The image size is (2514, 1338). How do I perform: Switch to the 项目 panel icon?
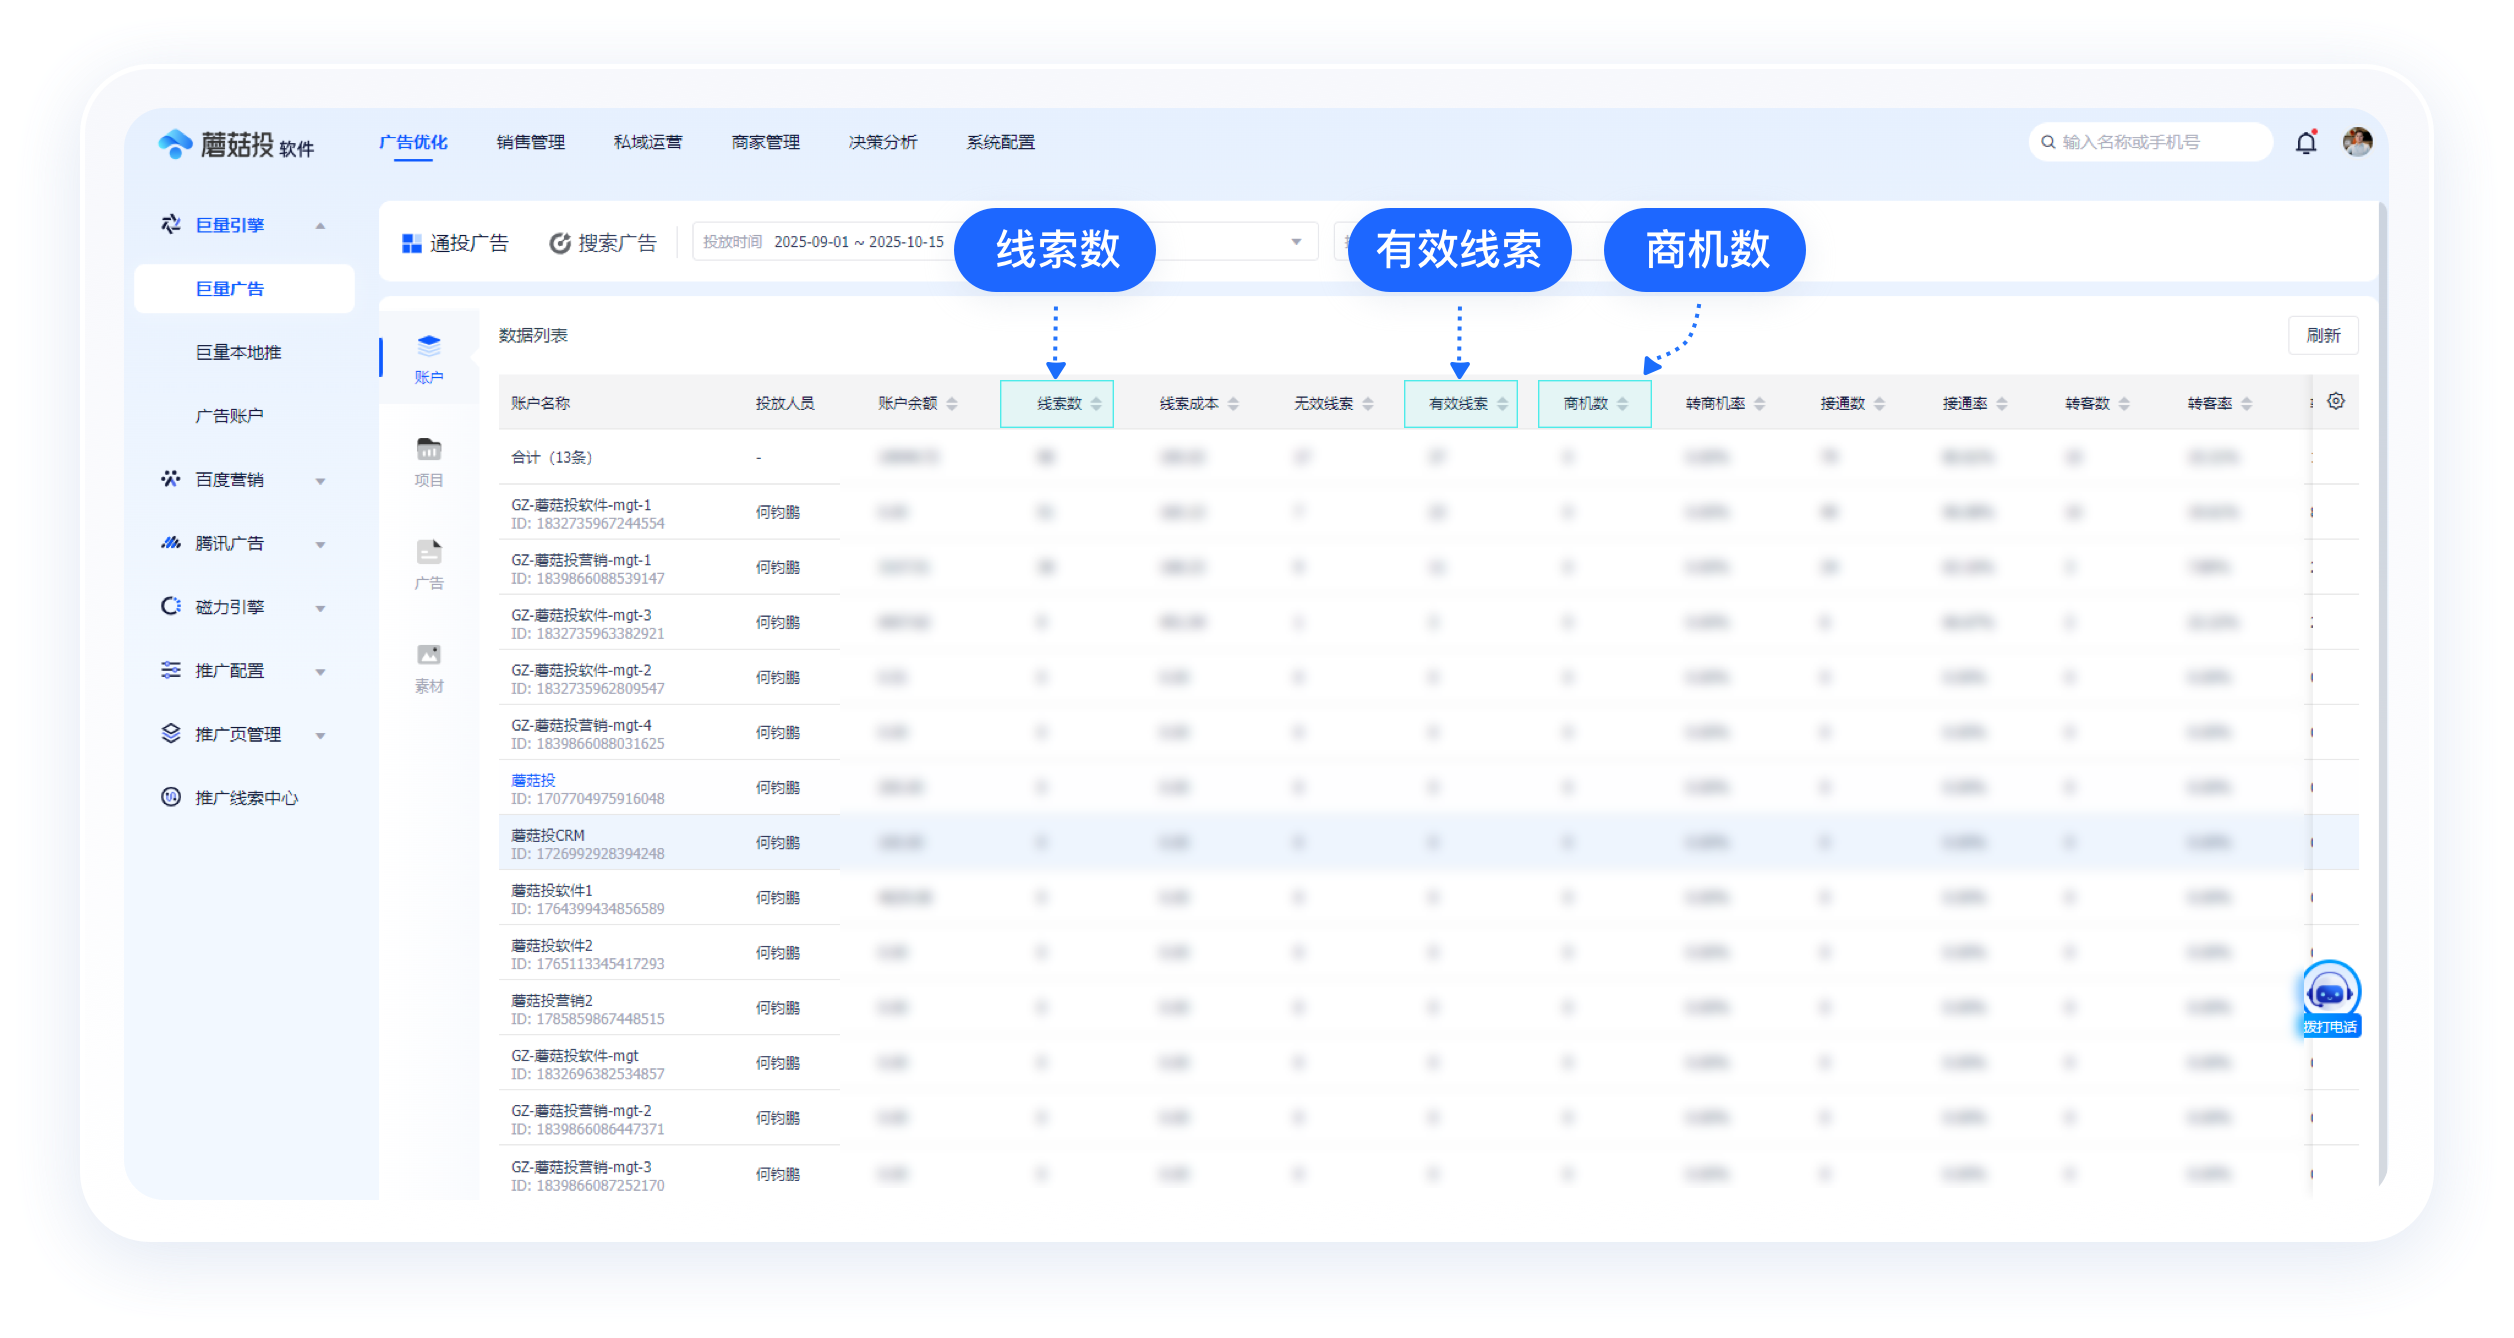pos(429,455)
